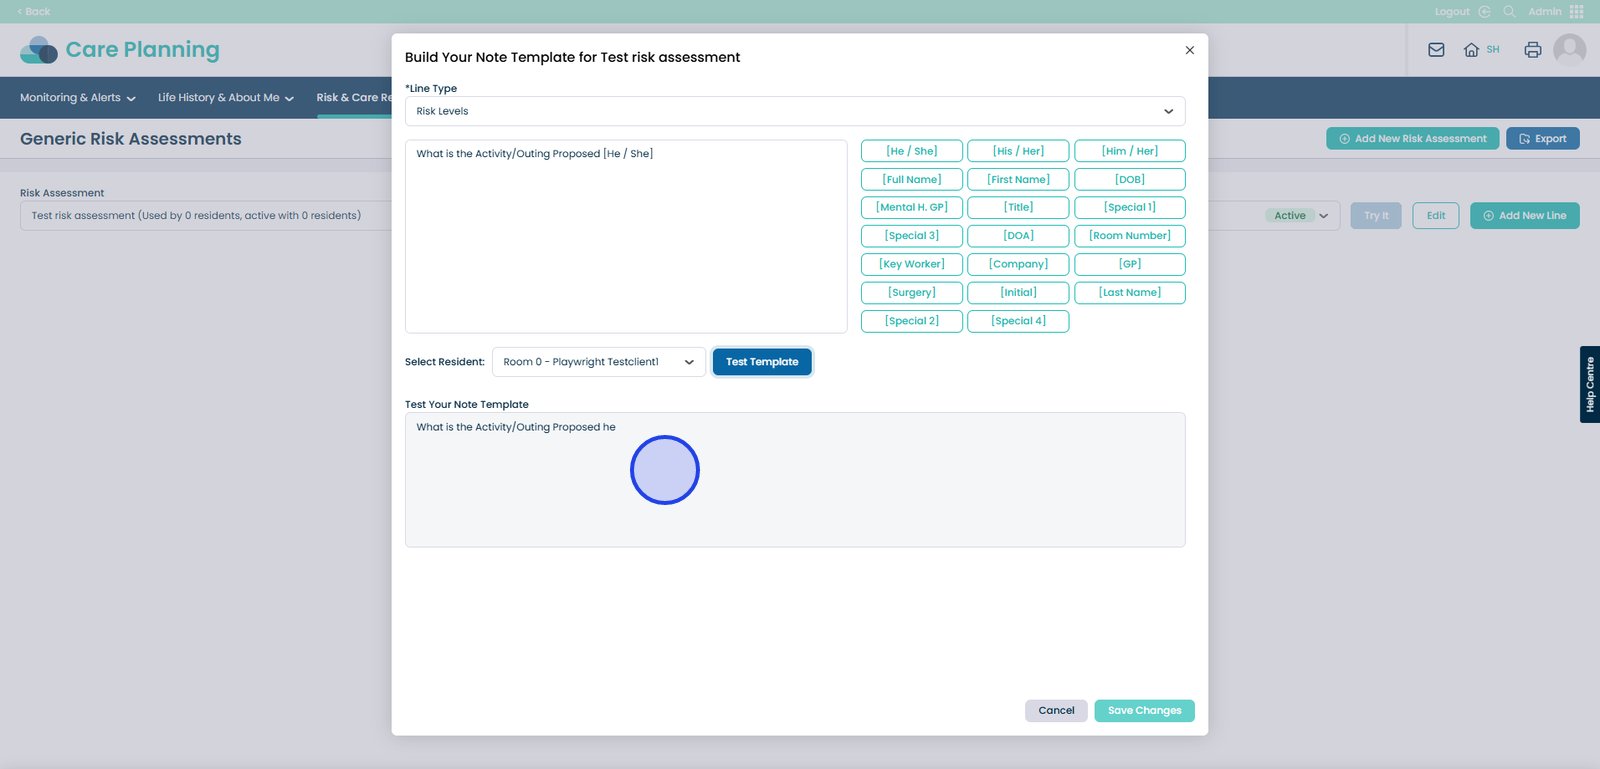This screenshot has width=1600, height=769.
Task: Add the [Mental H. GP] tag
Action: [912, 207]
